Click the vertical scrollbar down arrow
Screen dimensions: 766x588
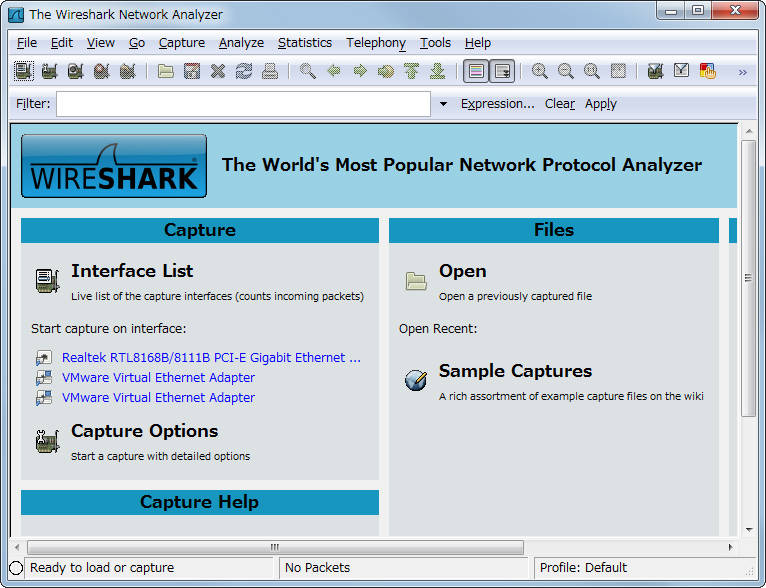[x=749, y=529]
